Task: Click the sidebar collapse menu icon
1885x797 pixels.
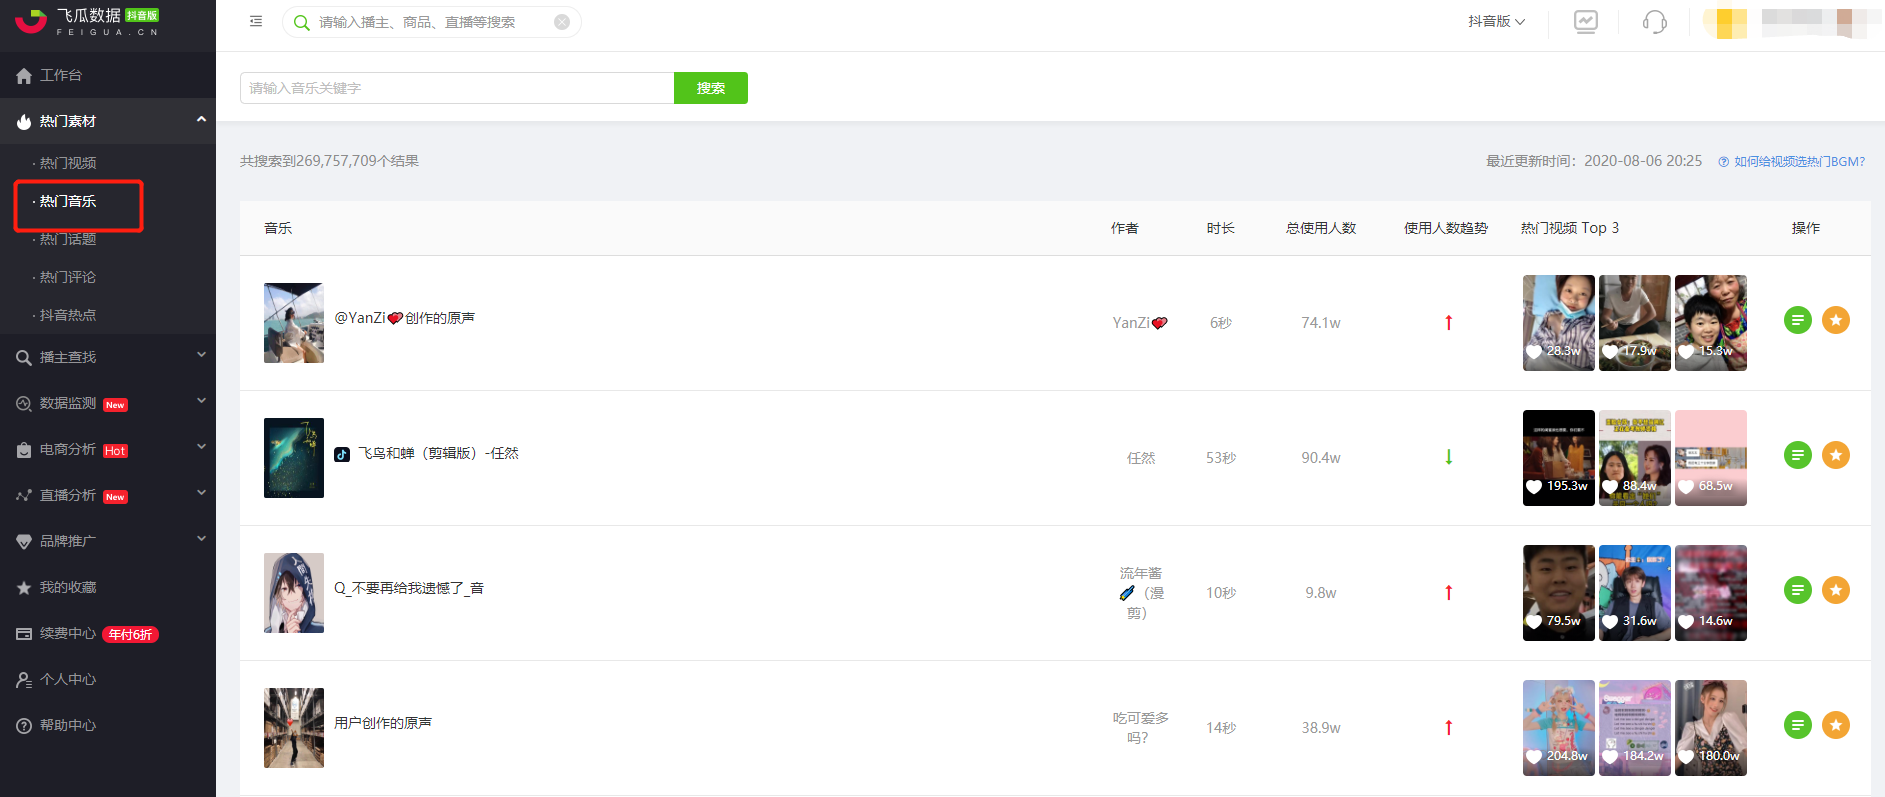Action: 256,21
